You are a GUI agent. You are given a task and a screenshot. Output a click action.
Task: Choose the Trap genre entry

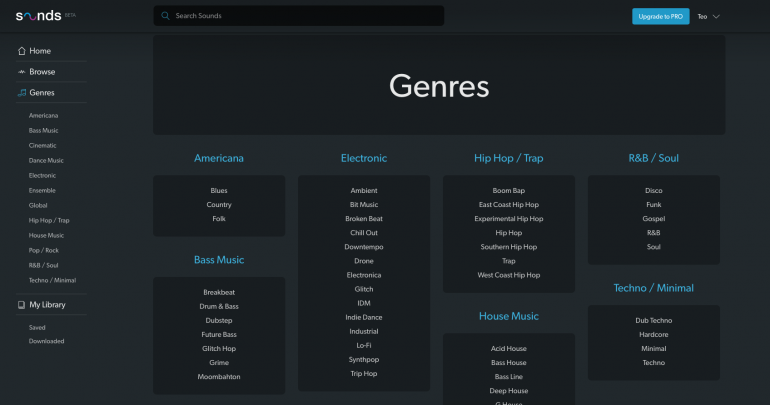[508, 261]
